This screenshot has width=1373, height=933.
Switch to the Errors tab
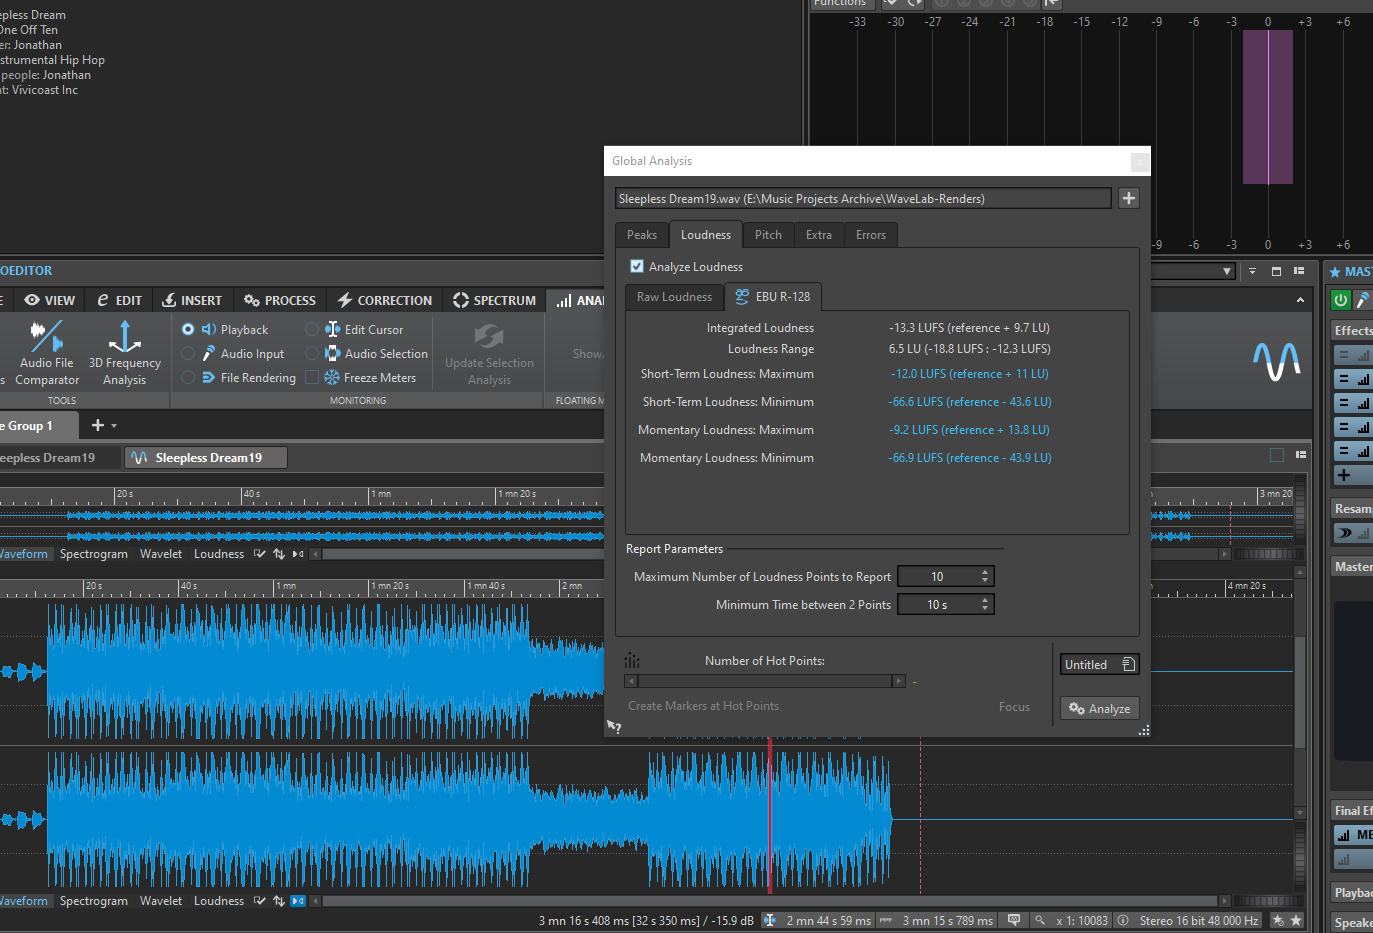(x=871, y=235)
